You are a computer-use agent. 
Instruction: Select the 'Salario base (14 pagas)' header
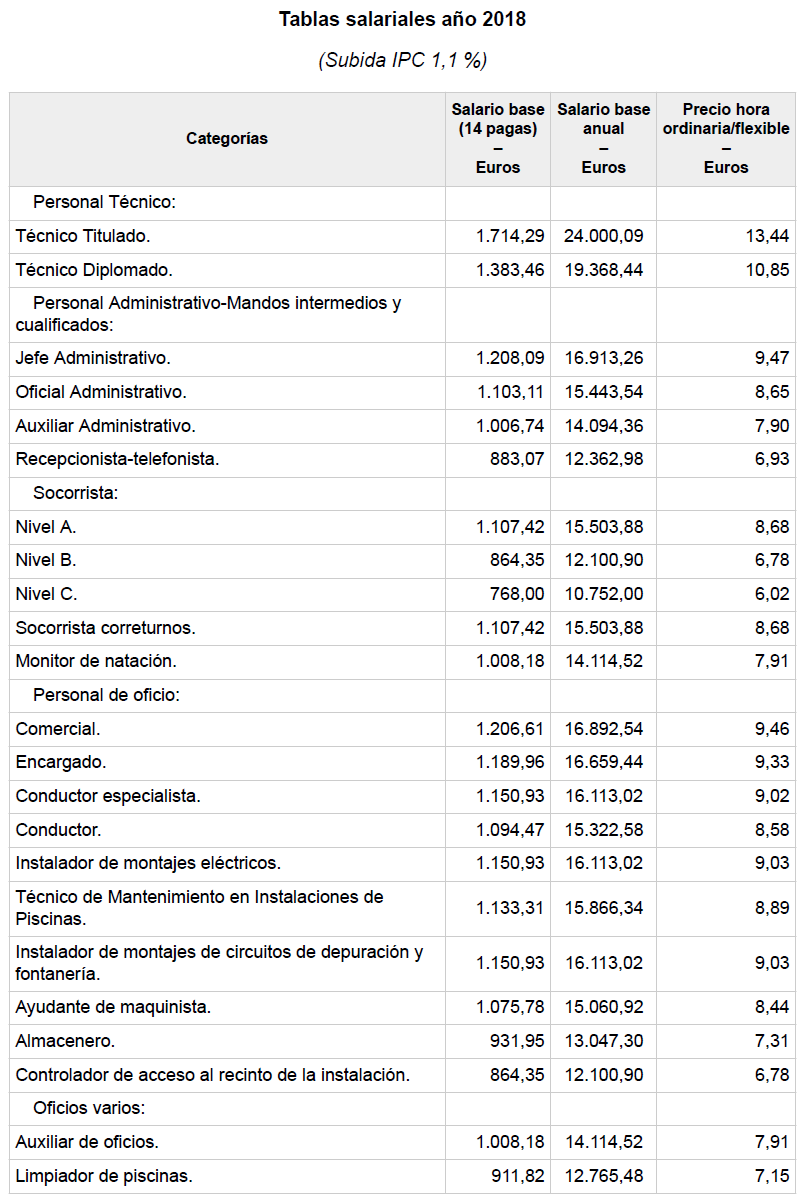pyautogui.click(x=498, y=138)
